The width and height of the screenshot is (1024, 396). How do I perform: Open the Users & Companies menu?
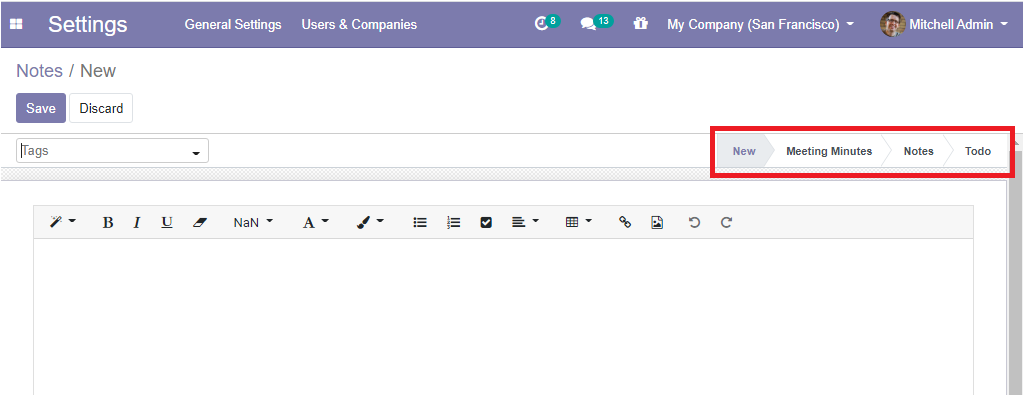(359, 24)
